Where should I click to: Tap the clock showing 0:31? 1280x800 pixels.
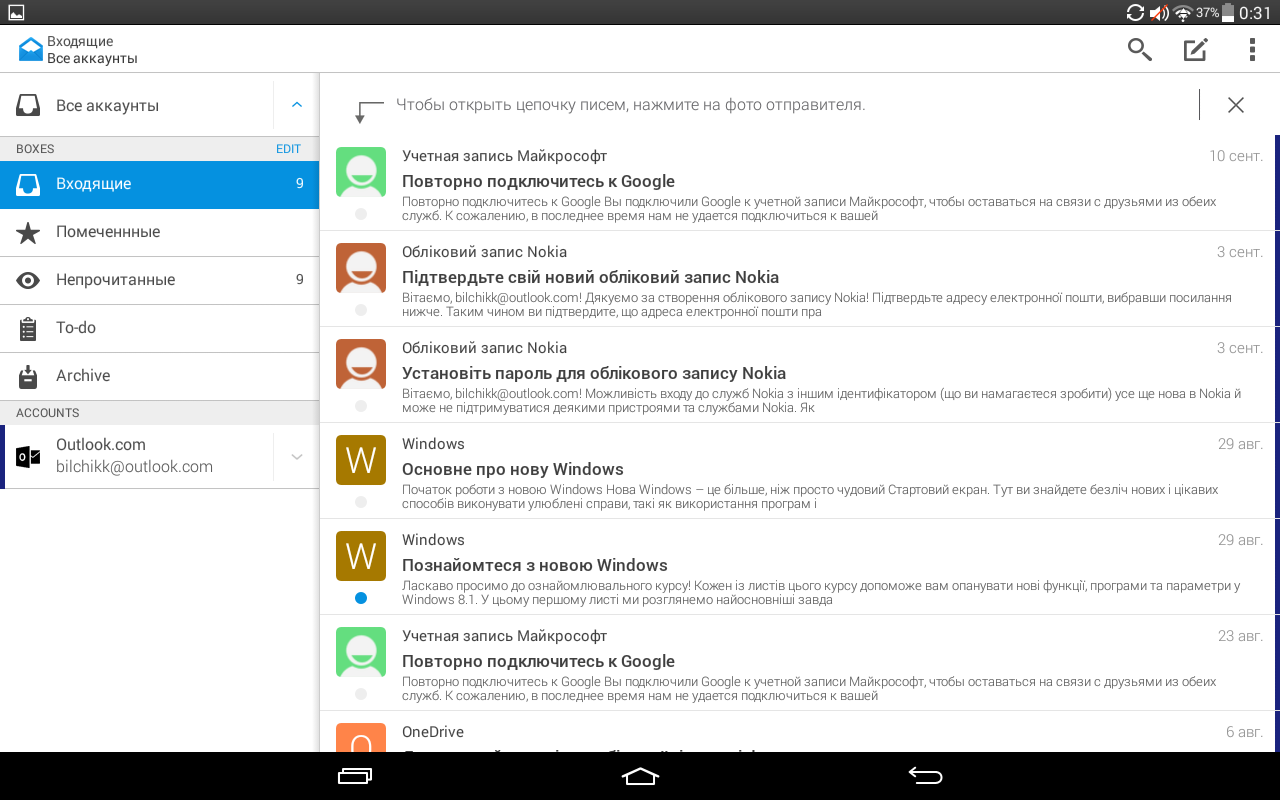coord(1255,13)
